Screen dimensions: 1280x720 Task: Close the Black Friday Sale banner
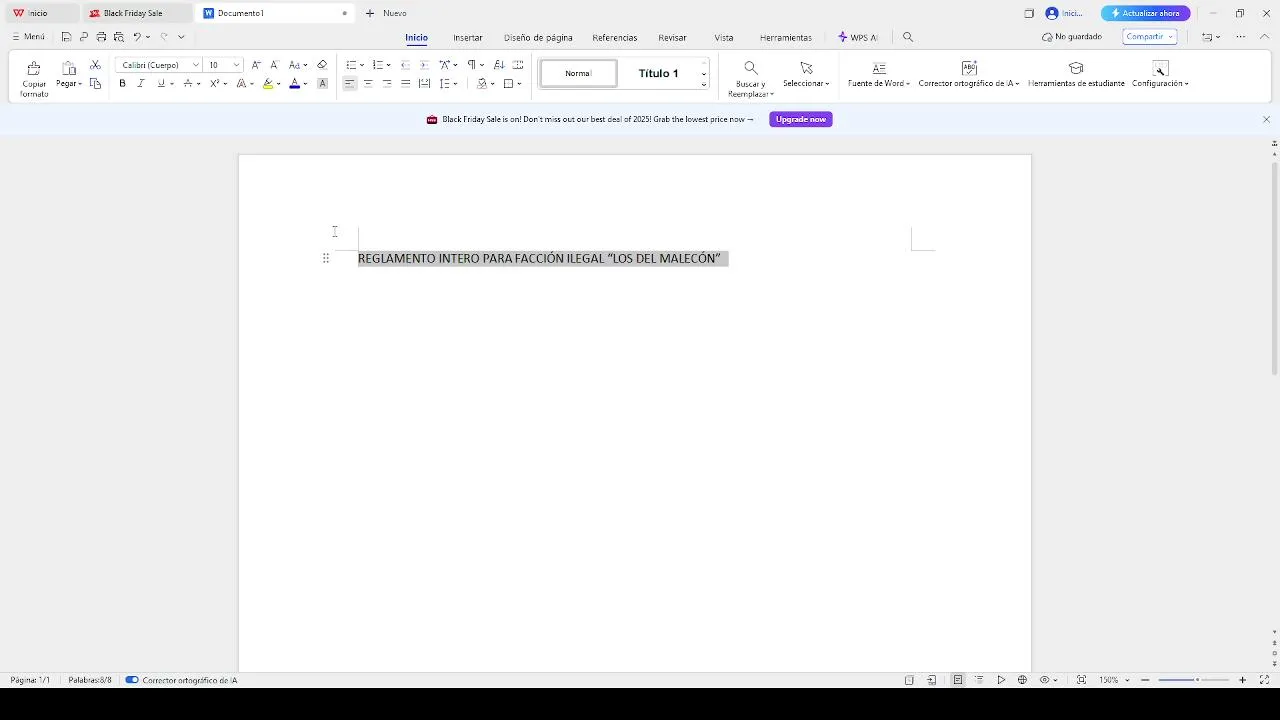(x=1266, y=119)
